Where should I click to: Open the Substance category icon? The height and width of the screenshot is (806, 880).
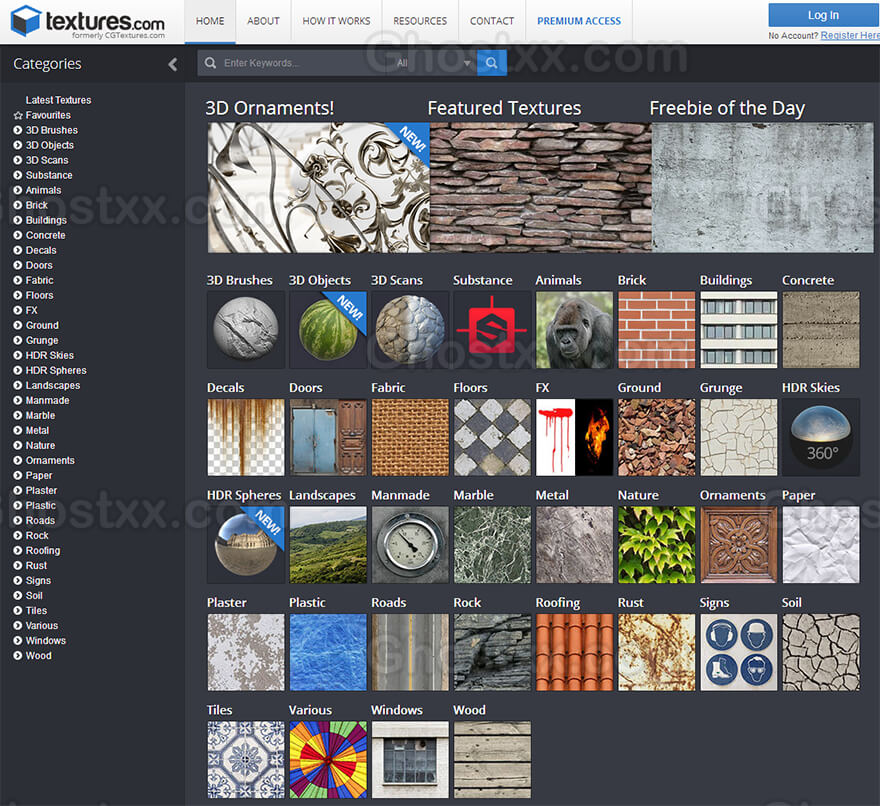[492, 330]
